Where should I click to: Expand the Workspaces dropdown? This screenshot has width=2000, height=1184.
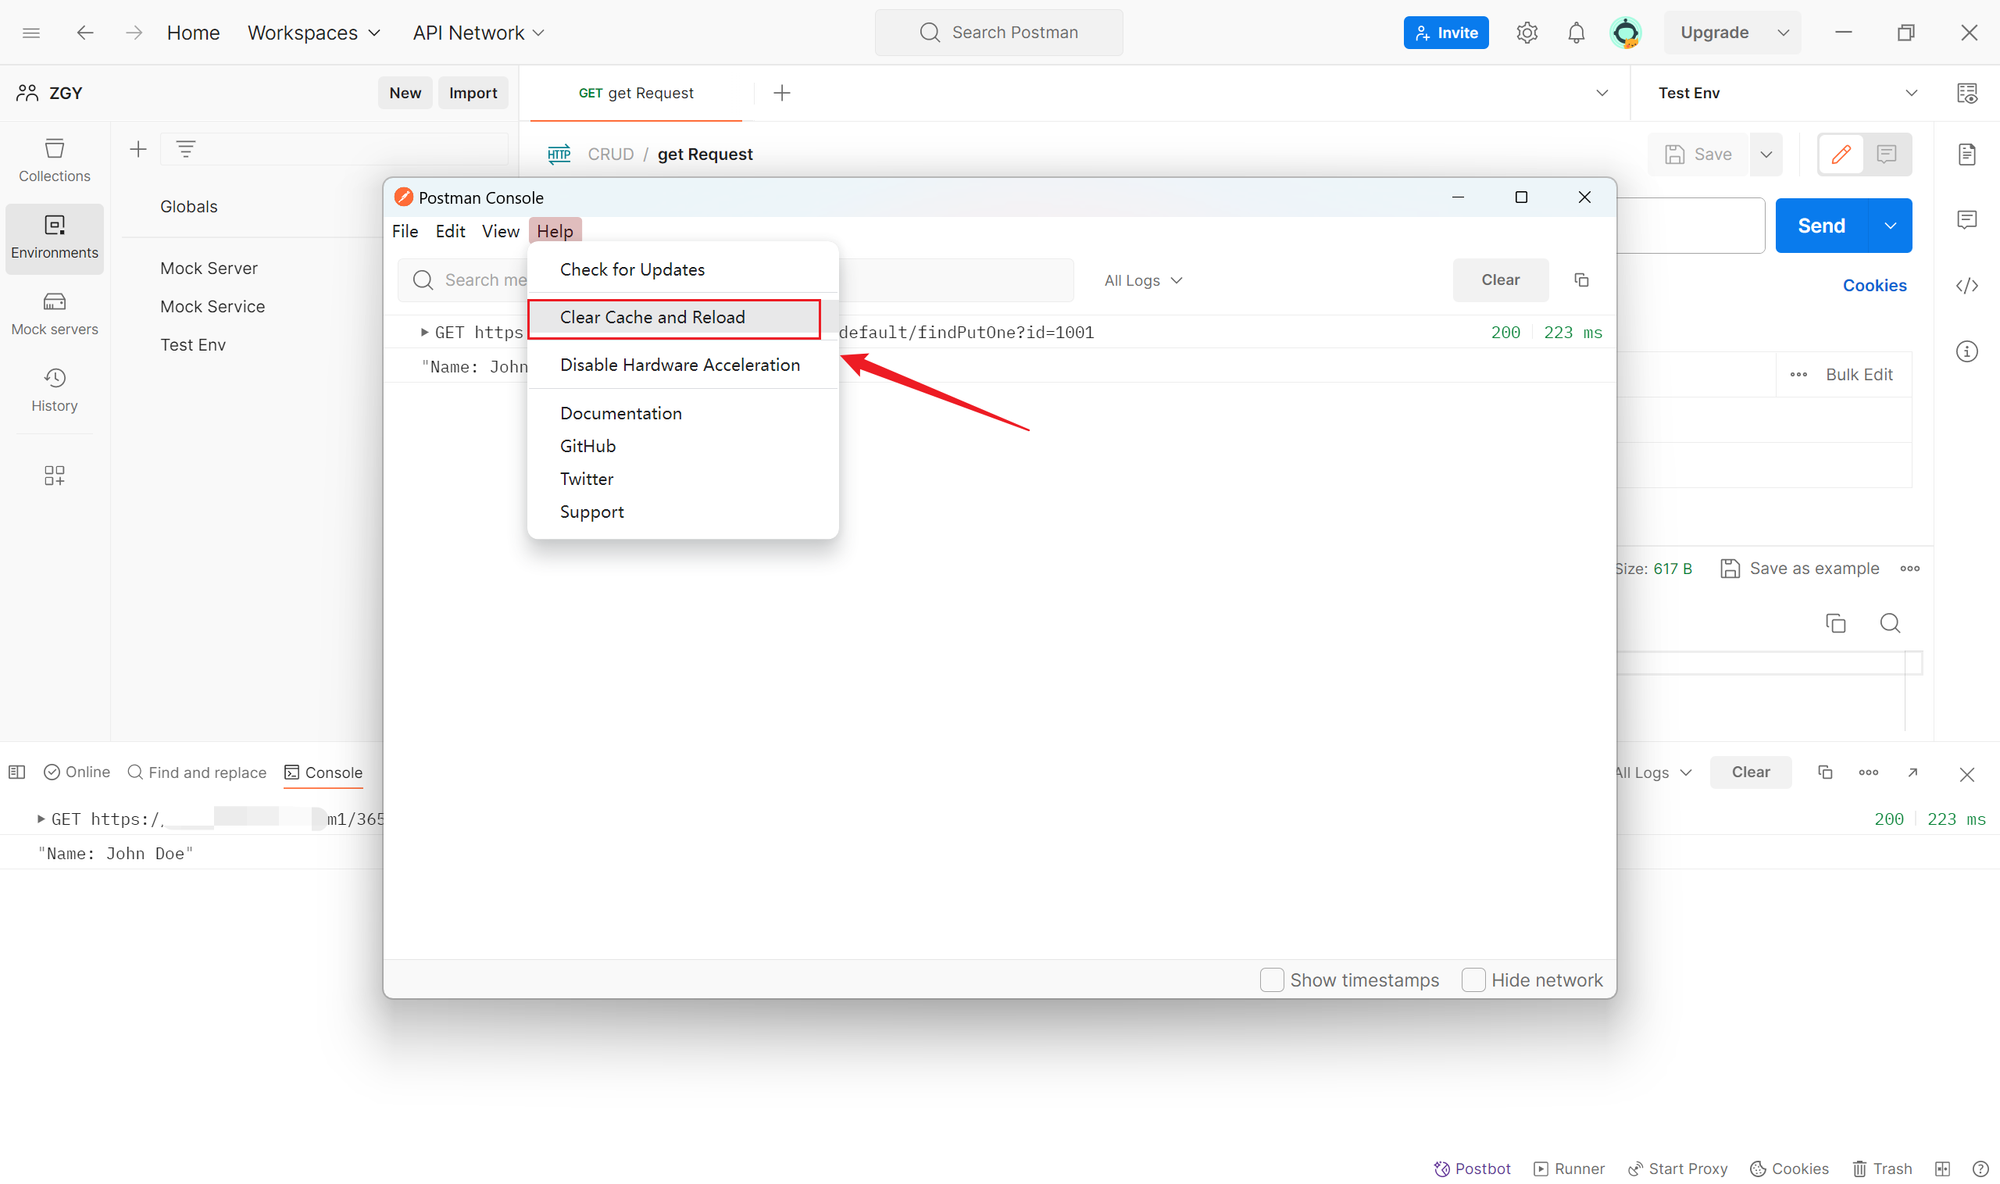pos(314,33)
